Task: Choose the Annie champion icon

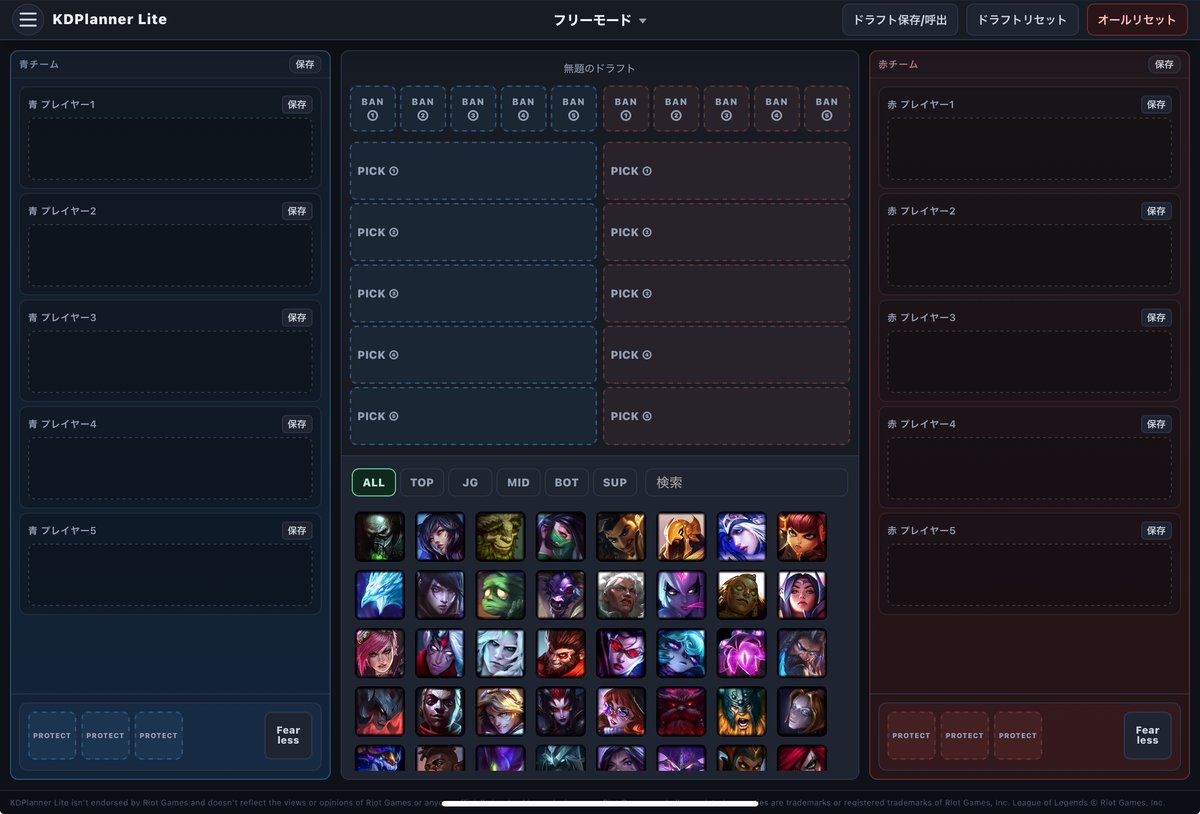Action: pos(802,537)
